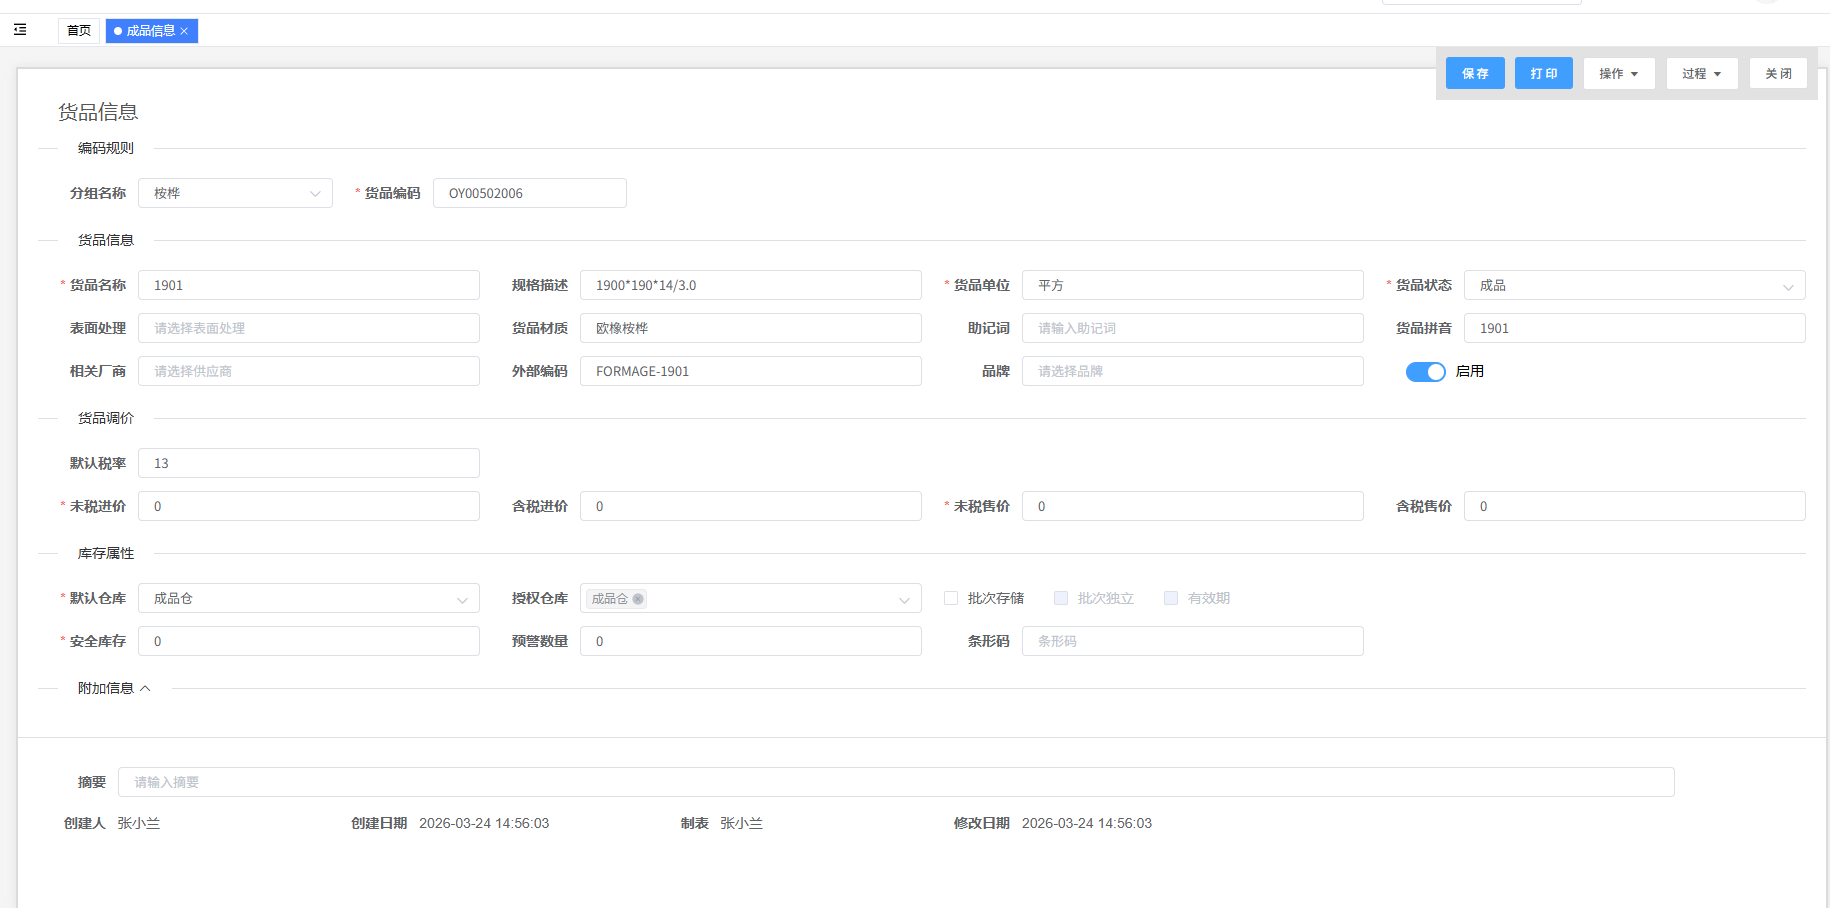Expand the 分组名称 dropdown

pyautogui.click(x=315, y=194)
